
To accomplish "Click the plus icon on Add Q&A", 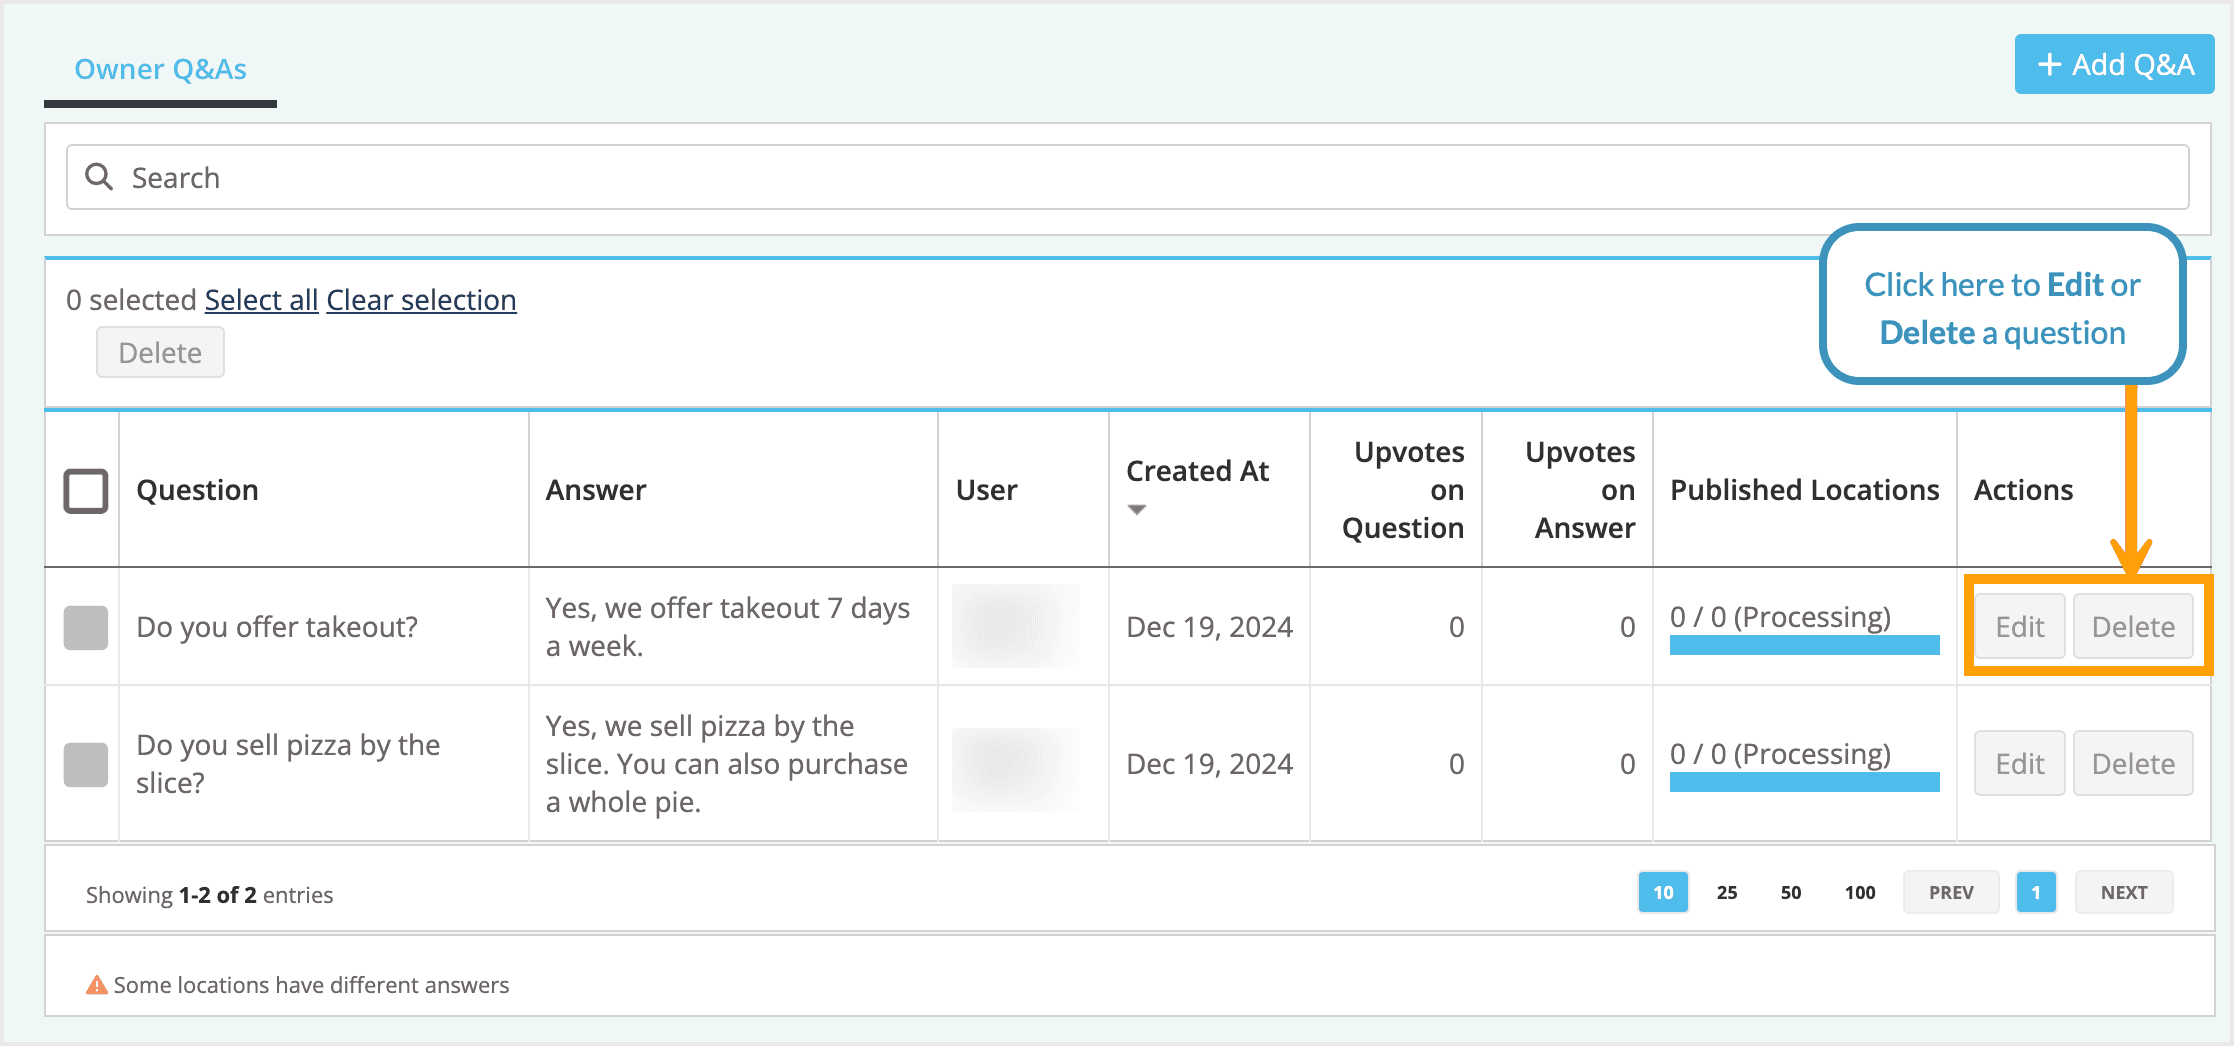I will pos(2050,63).
